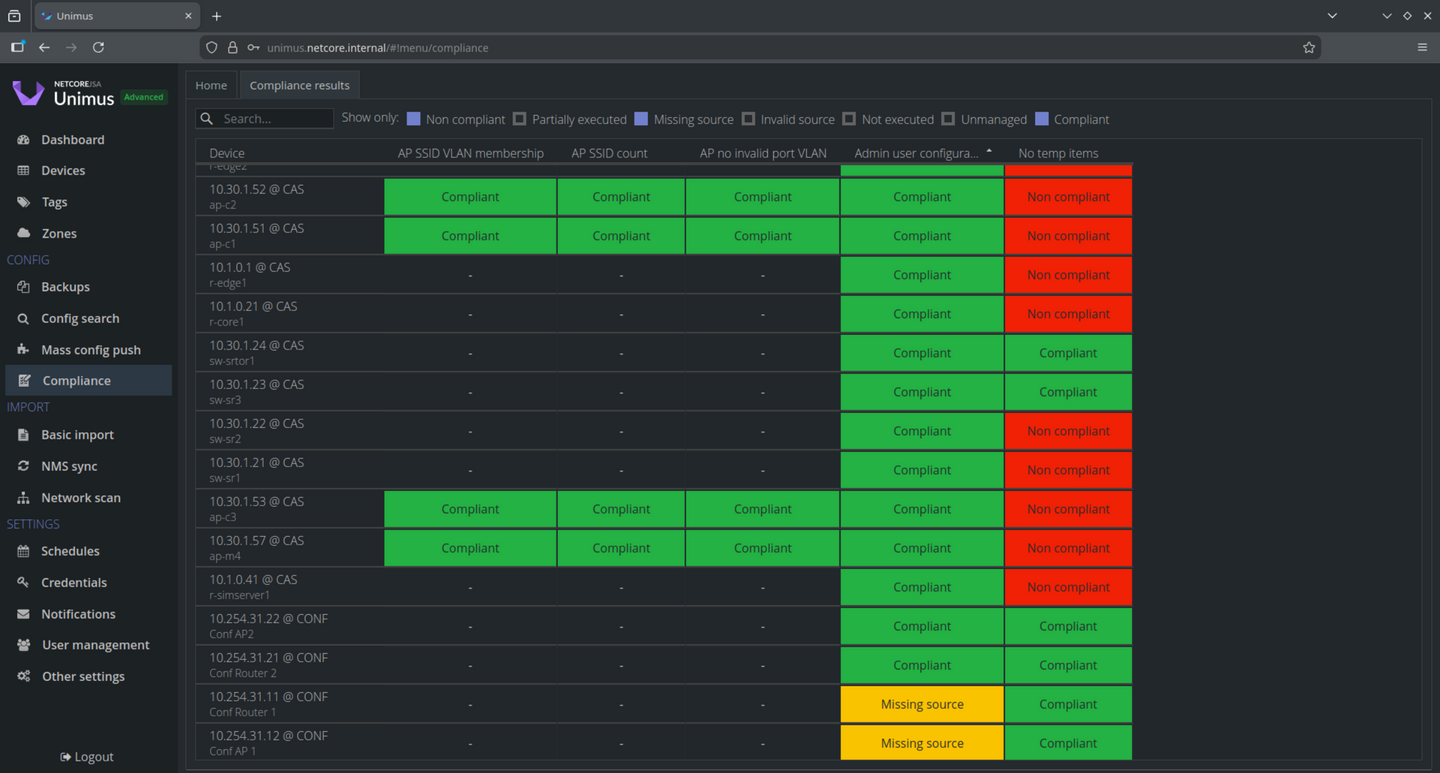Open User management in the sidebar
The width and height of the screenshot is (1440, 773).
tap(95, 645)
